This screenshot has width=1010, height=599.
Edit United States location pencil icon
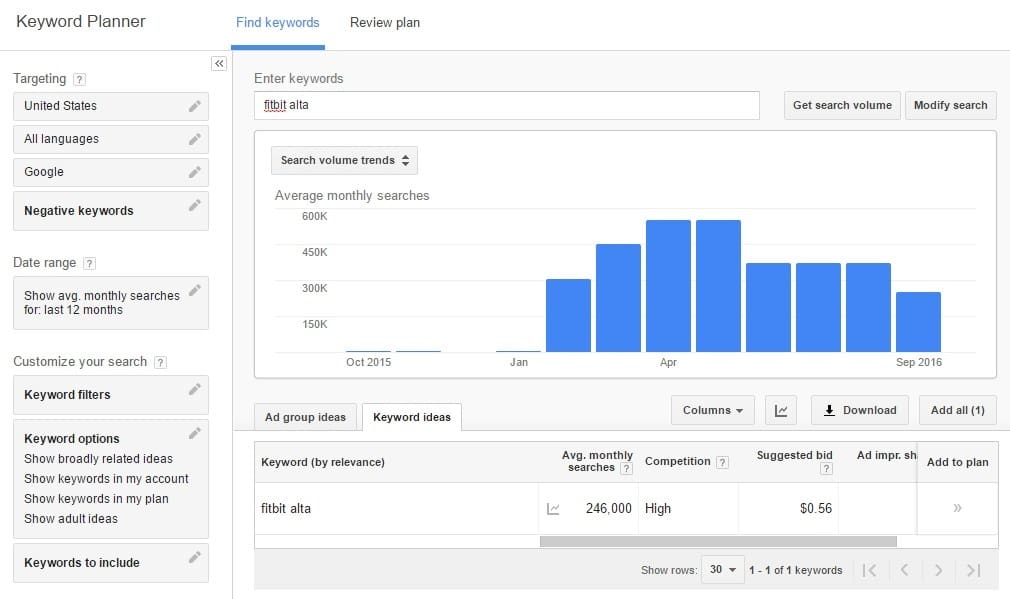tap(195, 106)
